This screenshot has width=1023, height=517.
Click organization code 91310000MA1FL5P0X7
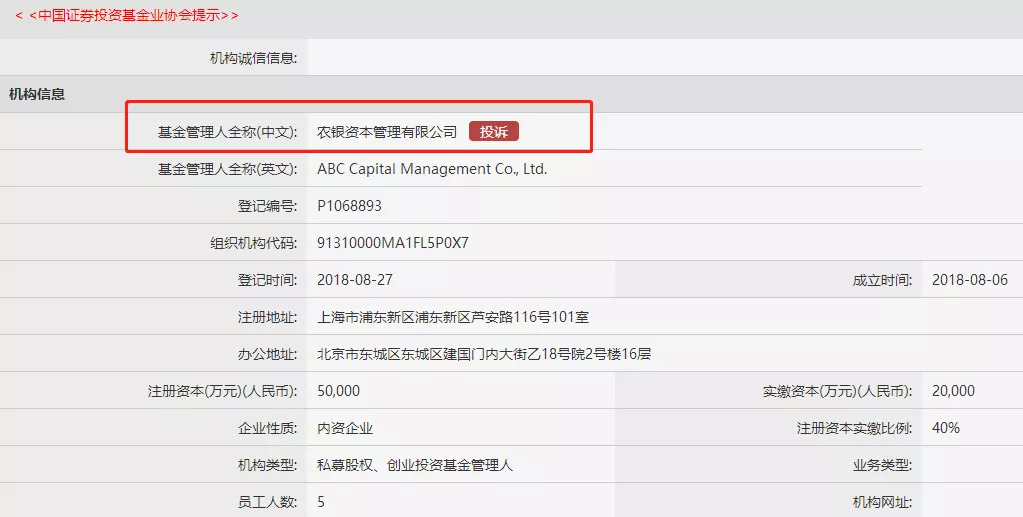(393, 243)
